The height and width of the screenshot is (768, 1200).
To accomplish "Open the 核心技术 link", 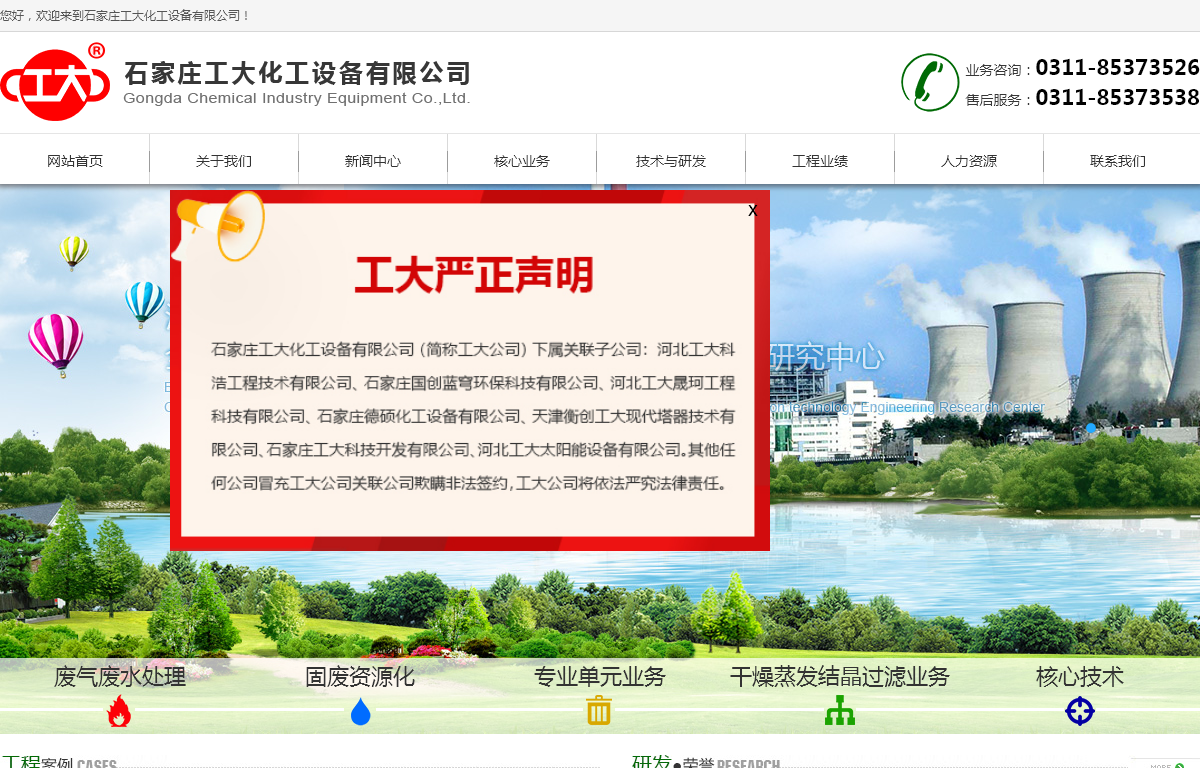I will (x=1080, y=677).
